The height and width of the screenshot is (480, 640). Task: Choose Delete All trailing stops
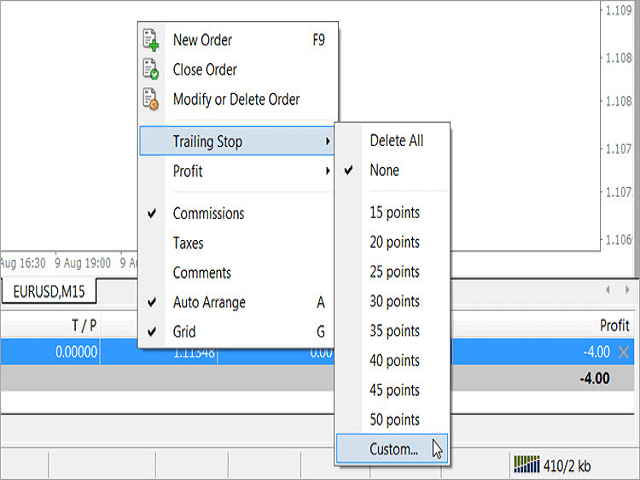pos(396,141)
